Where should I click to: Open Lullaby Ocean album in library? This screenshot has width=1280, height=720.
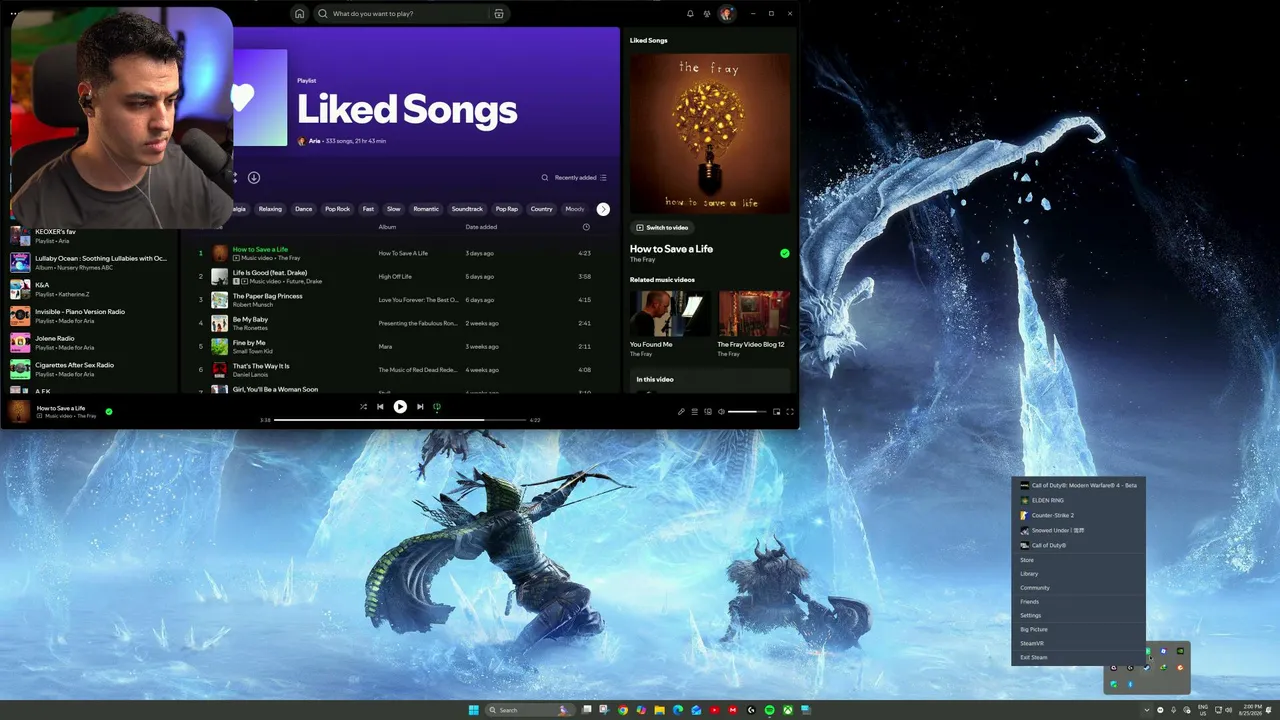pyautogui.click(x=90, y=262)
